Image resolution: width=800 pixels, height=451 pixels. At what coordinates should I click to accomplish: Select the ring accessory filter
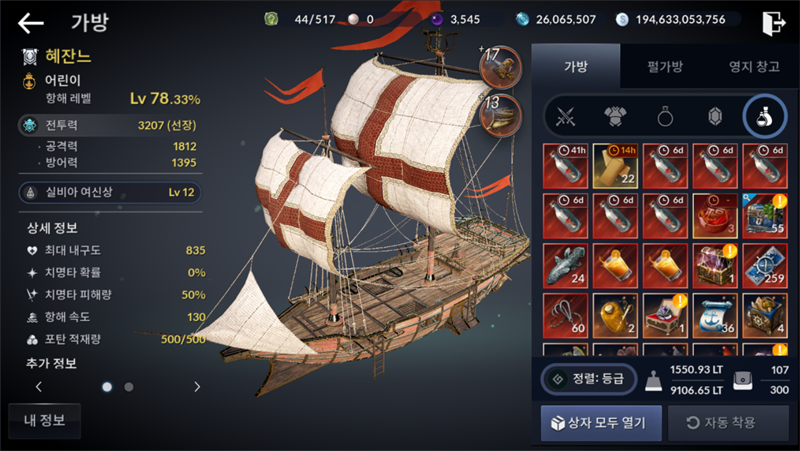click(665, 117)
